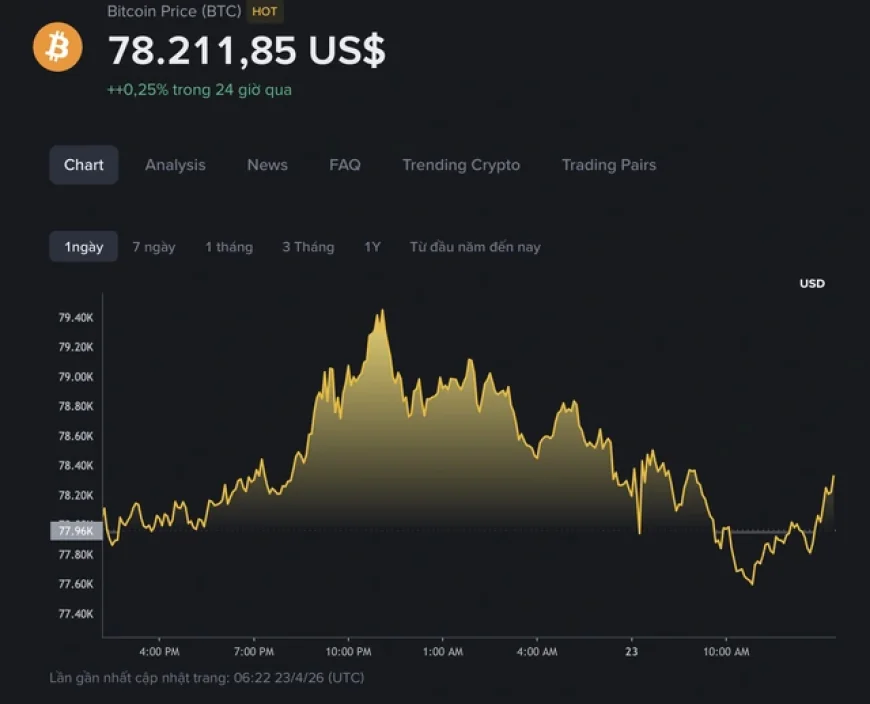This screenshot has width=870, height=704.
Task: View the Trending Crypto tab
Action: pos(461,165)
